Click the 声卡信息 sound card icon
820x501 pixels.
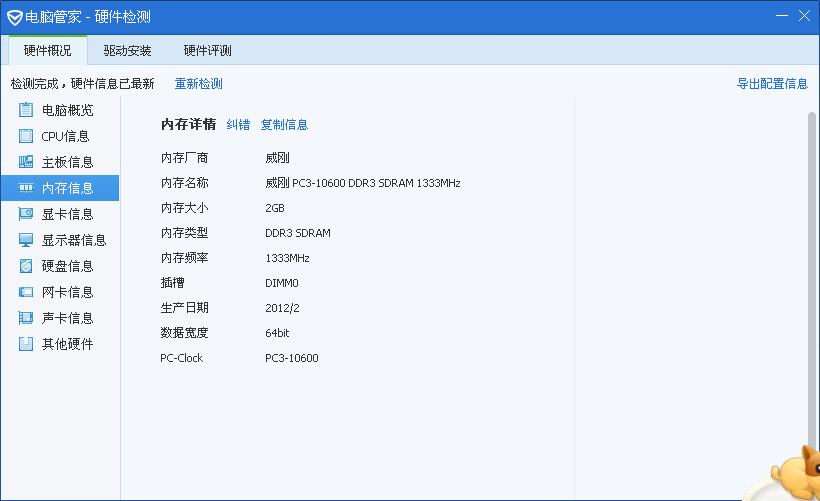(x=26, y=318)
